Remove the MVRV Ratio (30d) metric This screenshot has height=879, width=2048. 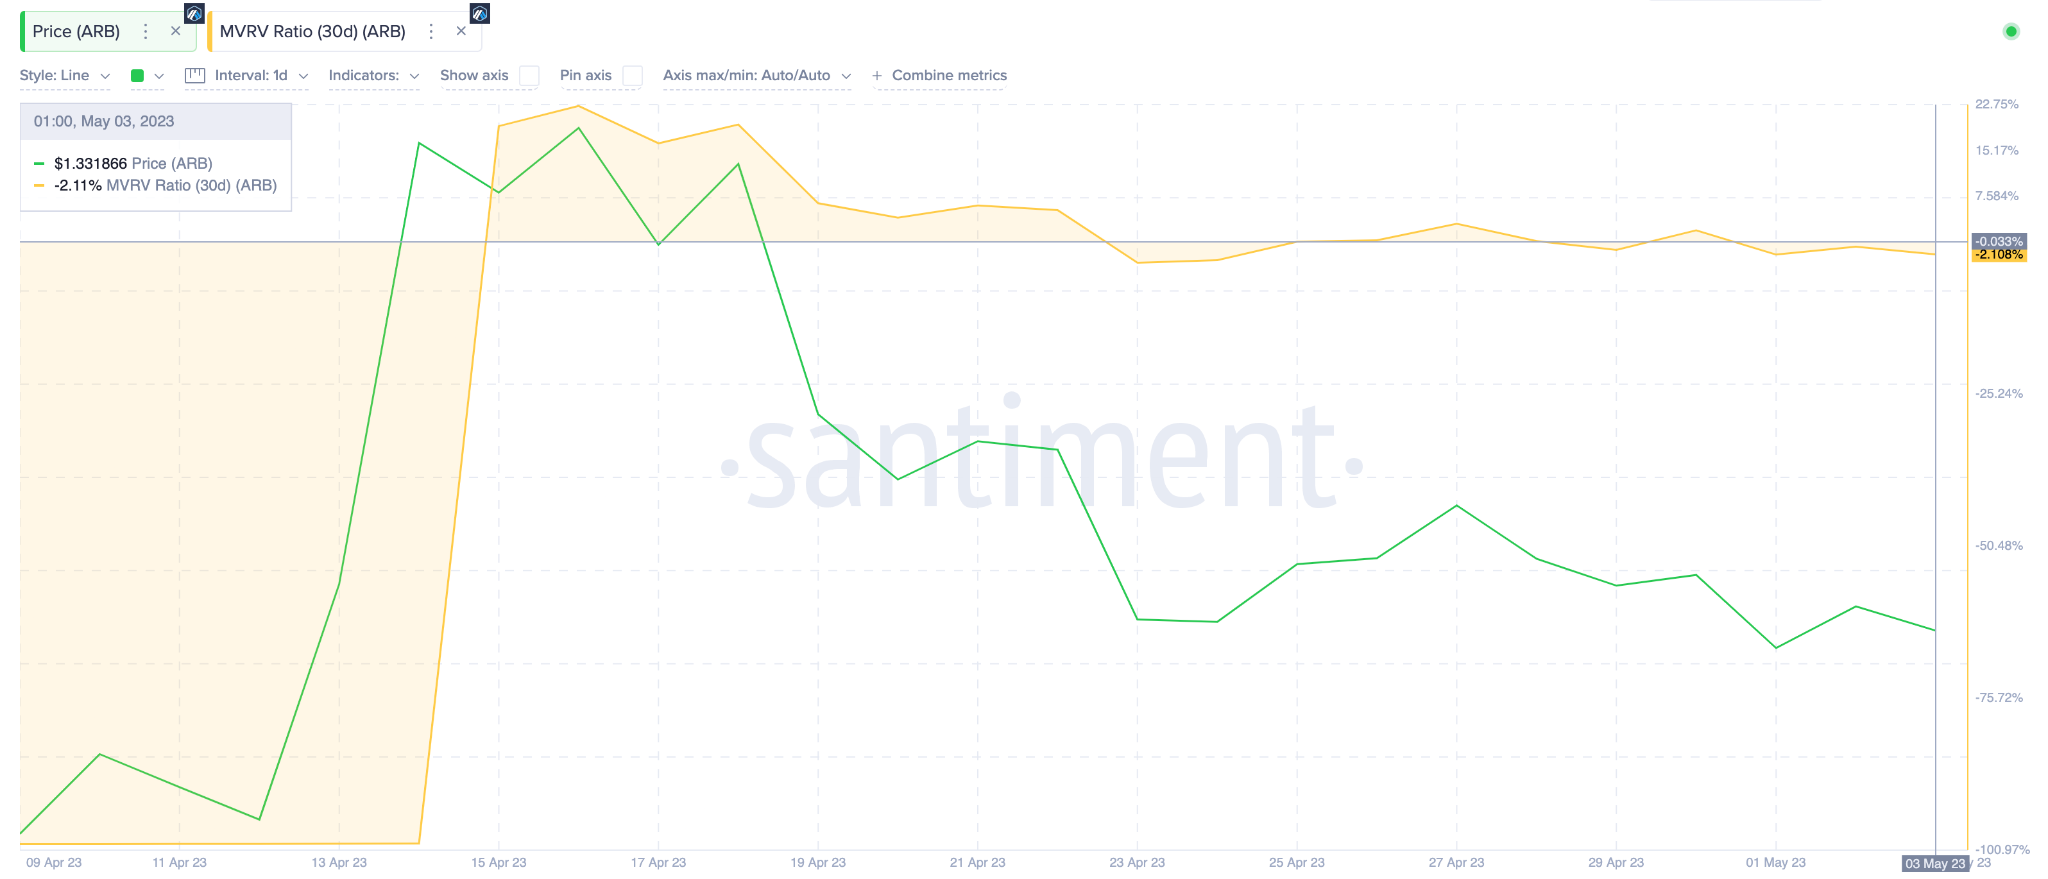click(461, 32)
